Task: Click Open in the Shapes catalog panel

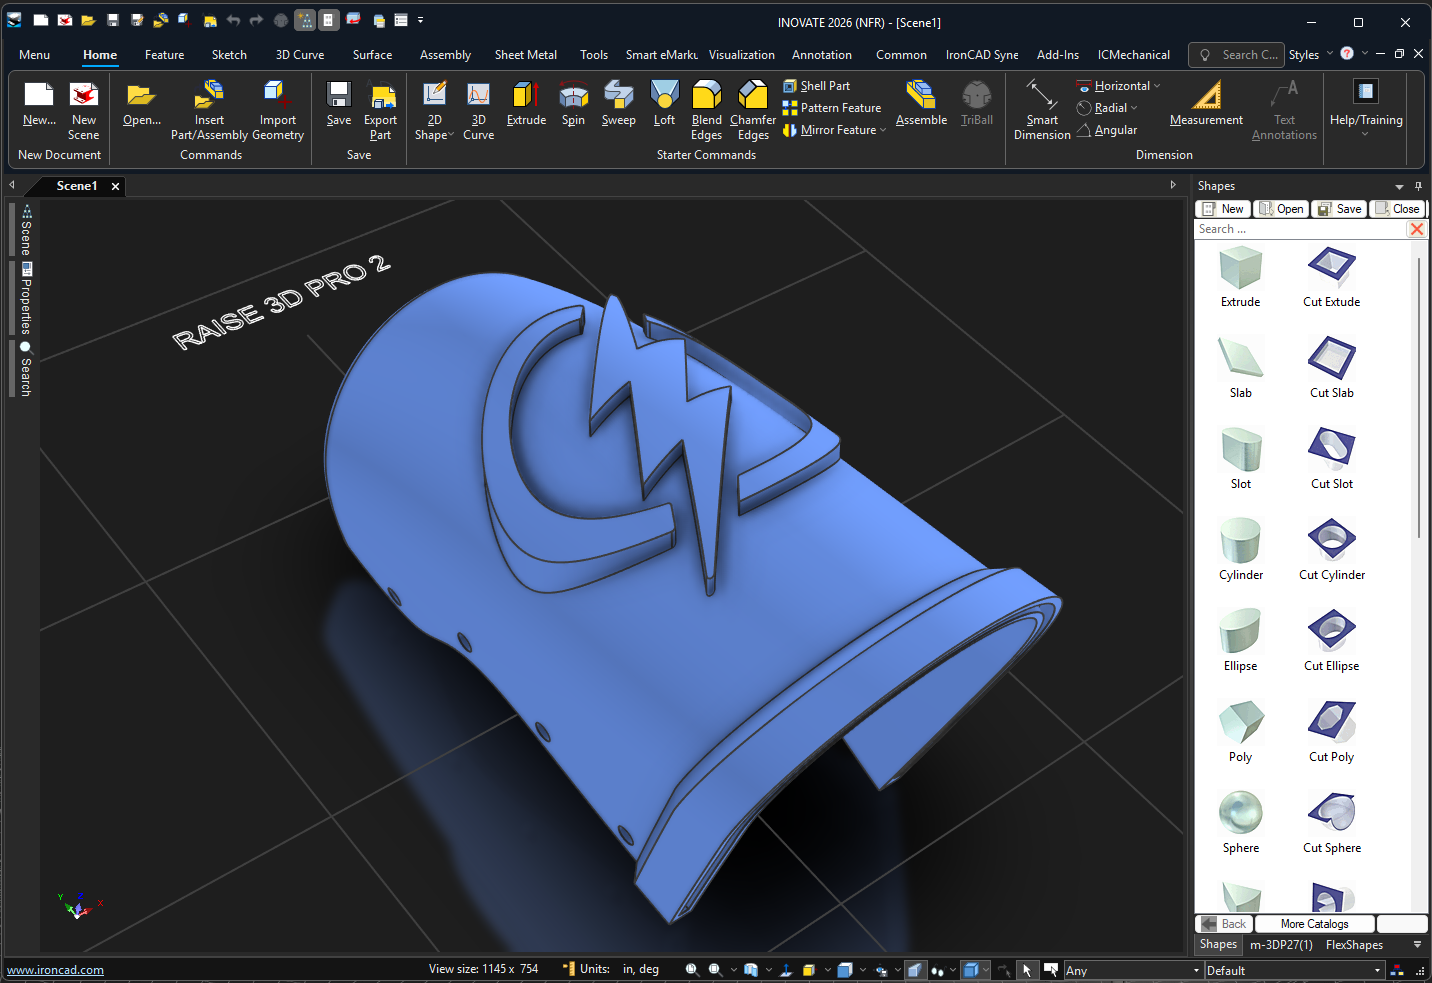Action: click(x=1281, y=209)
